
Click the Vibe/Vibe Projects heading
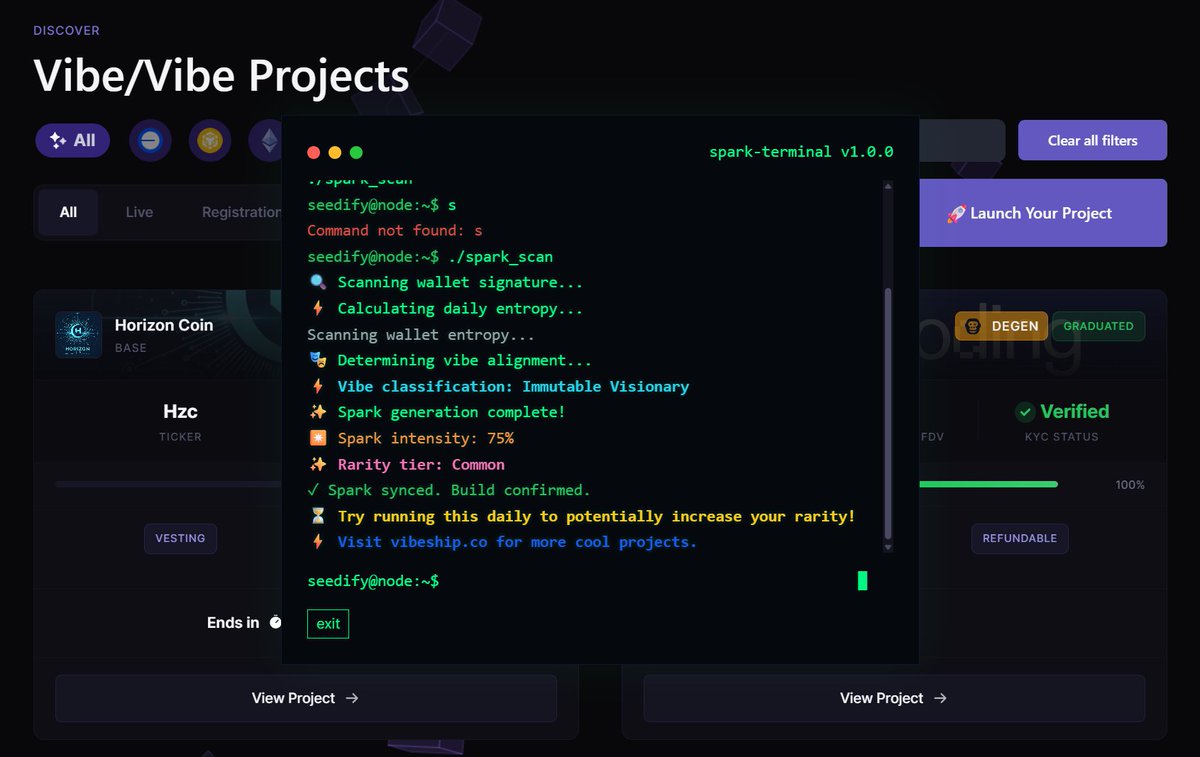221,75
